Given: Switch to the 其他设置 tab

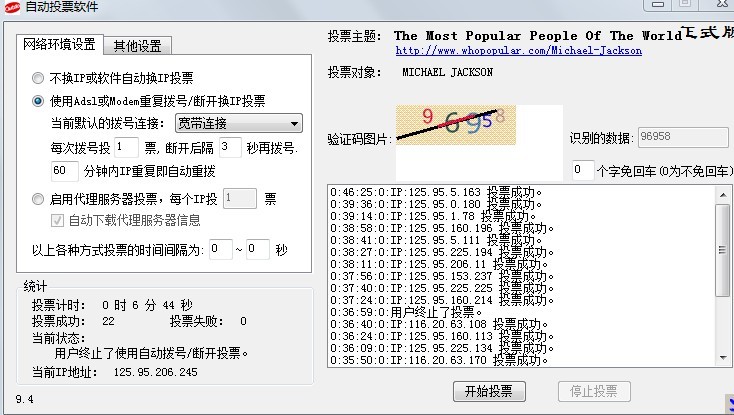Looking at the screenshot, I should click(140, 46).
